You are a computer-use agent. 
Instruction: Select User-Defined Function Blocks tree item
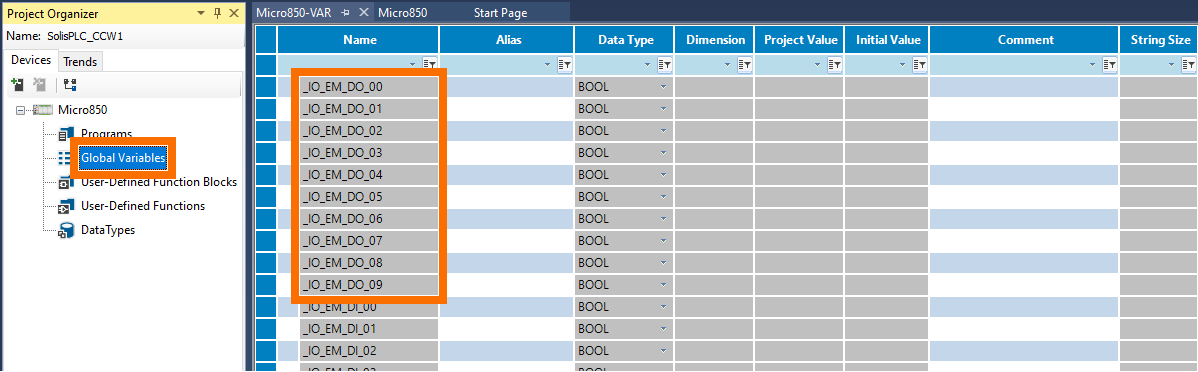point(158,183)
